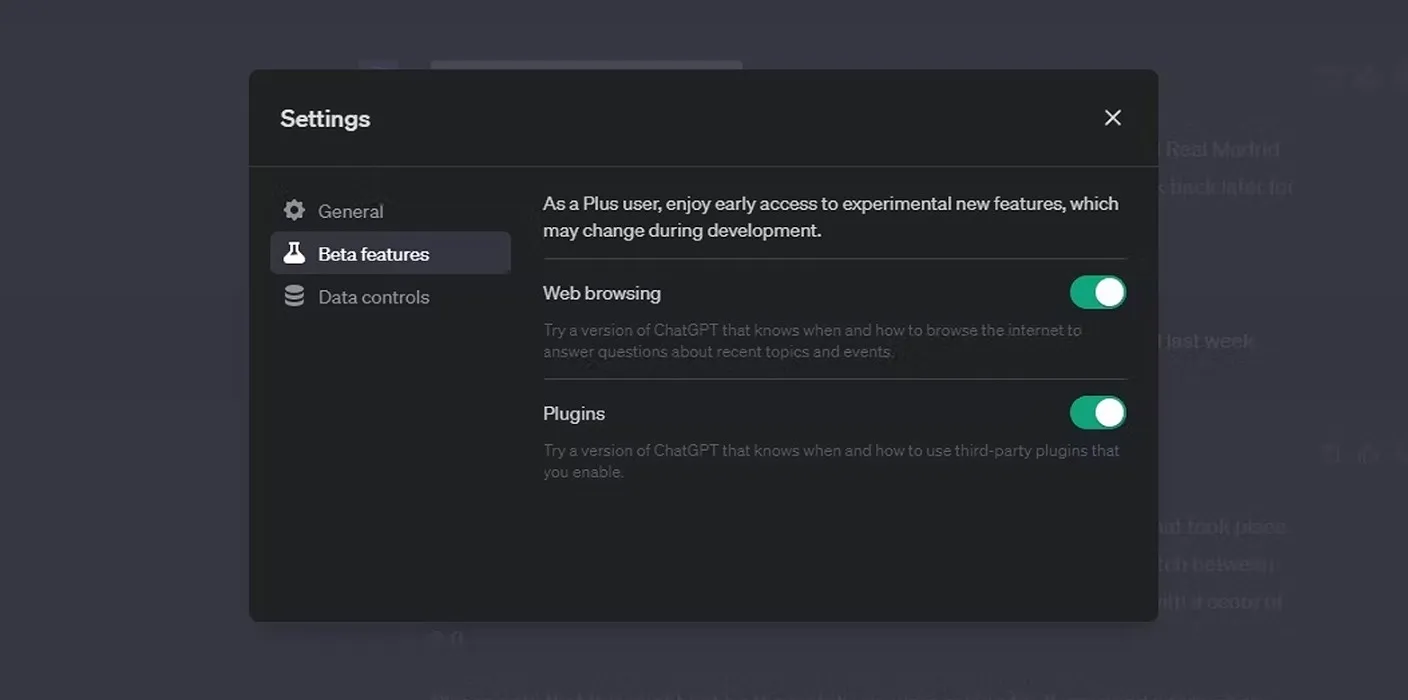The height and width of the screenshot is (700, 1408).
Task: Click the Plugins description about third-party plugins
Action: [831, 461]
